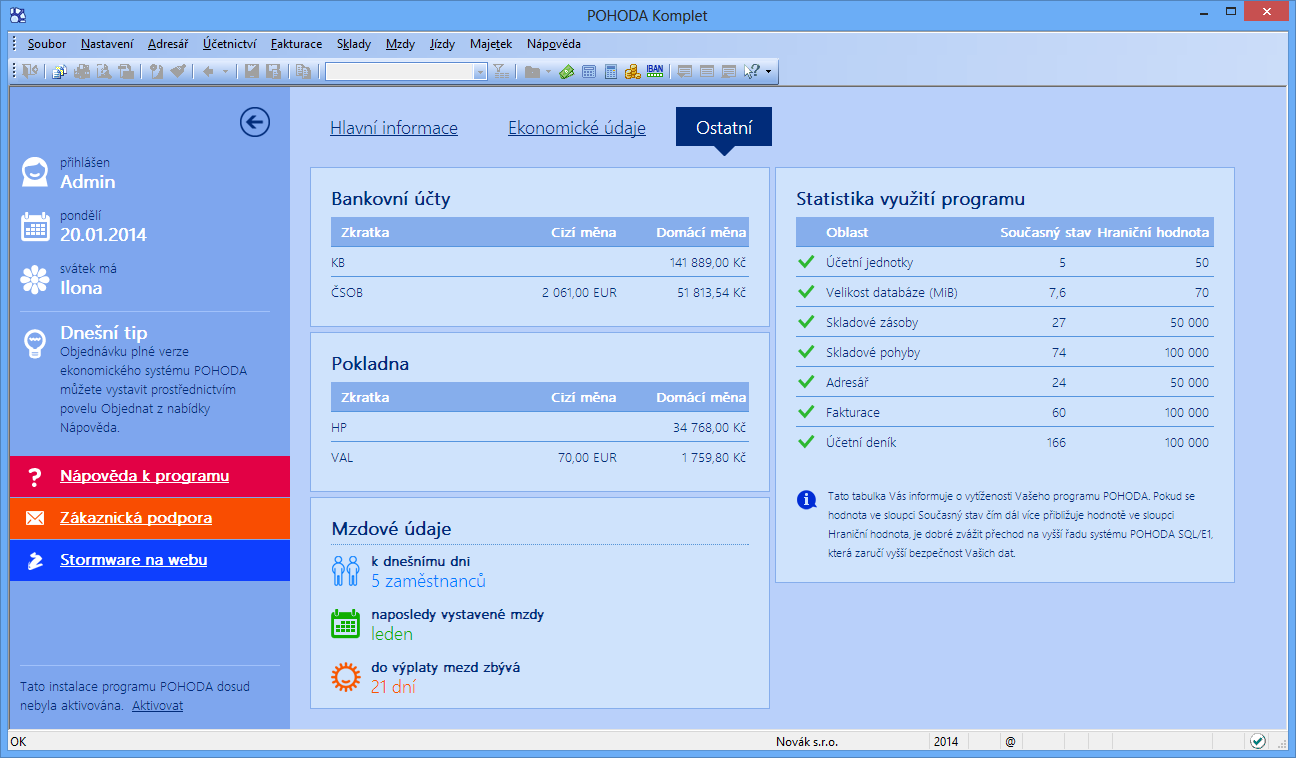
Task: Click the @ field in status bar
Action: [1010, 742]
